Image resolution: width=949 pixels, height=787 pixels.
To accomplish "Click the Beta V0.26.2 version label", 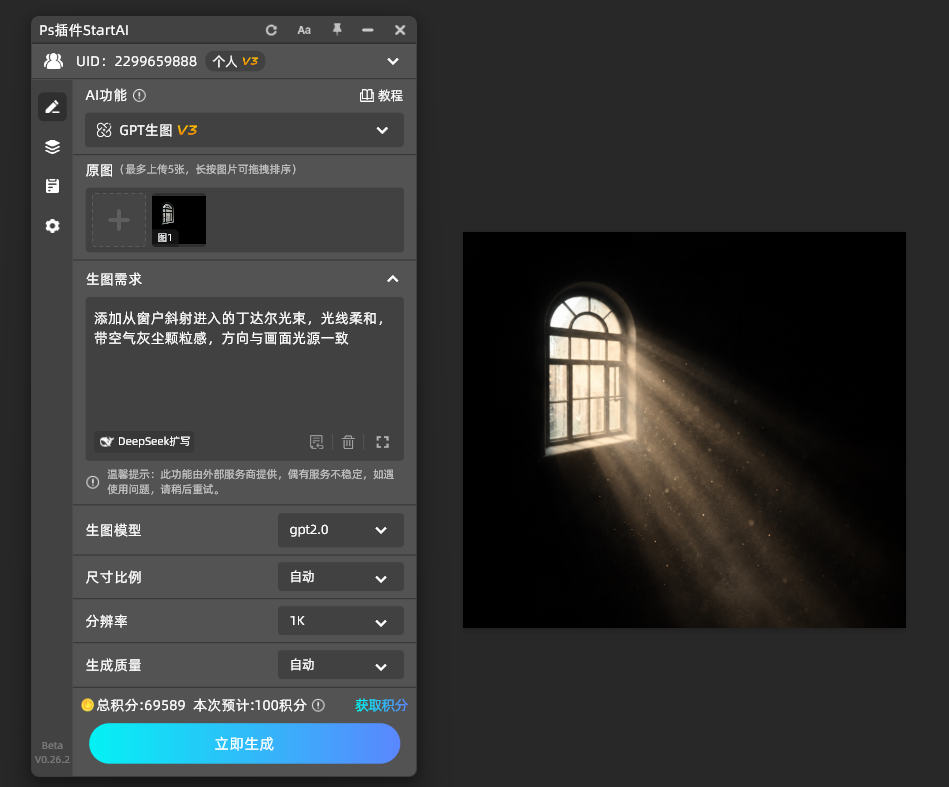I will coord(52,752).
